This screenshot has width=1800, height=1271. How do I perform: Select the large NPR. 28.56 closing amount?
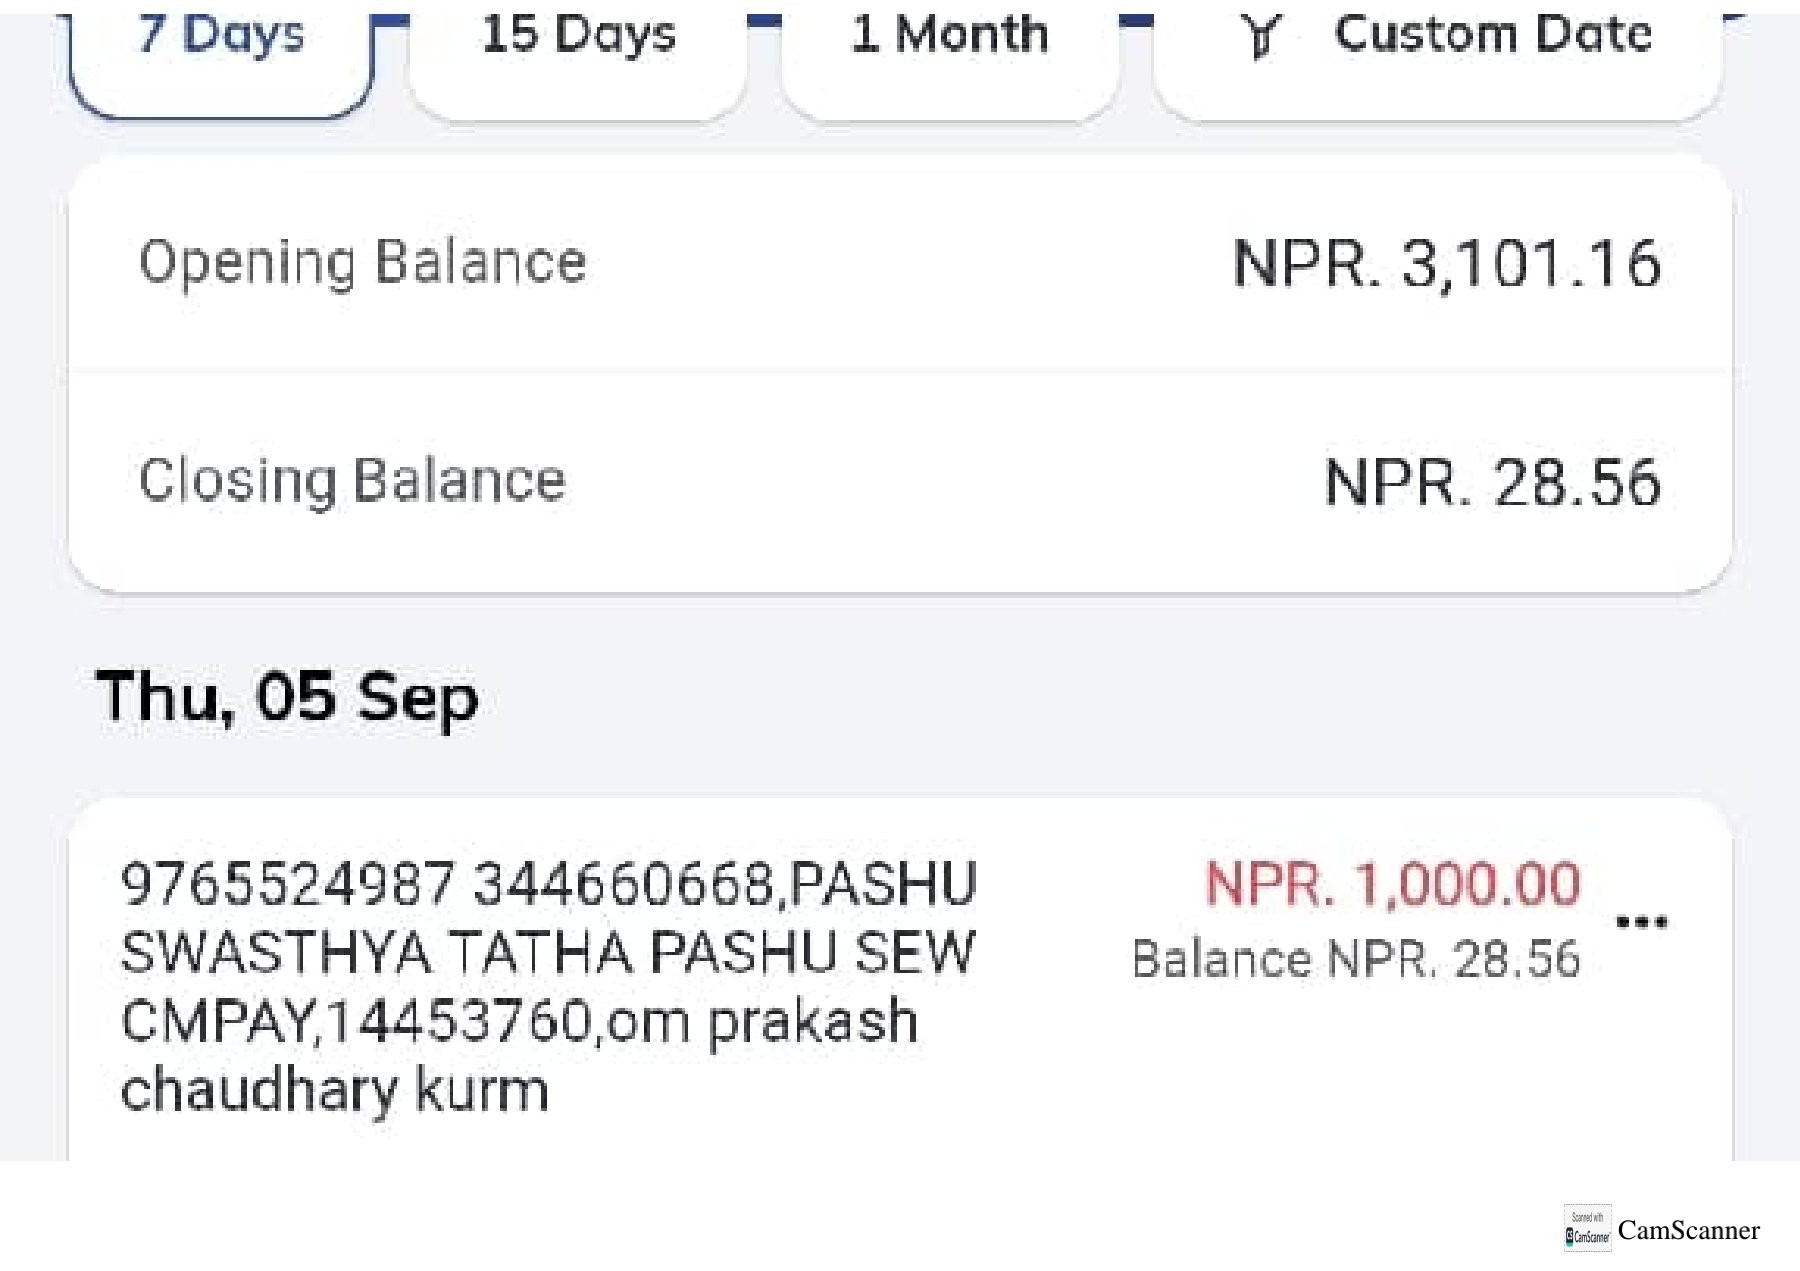pyautogui.click(x=1493, y=482)
